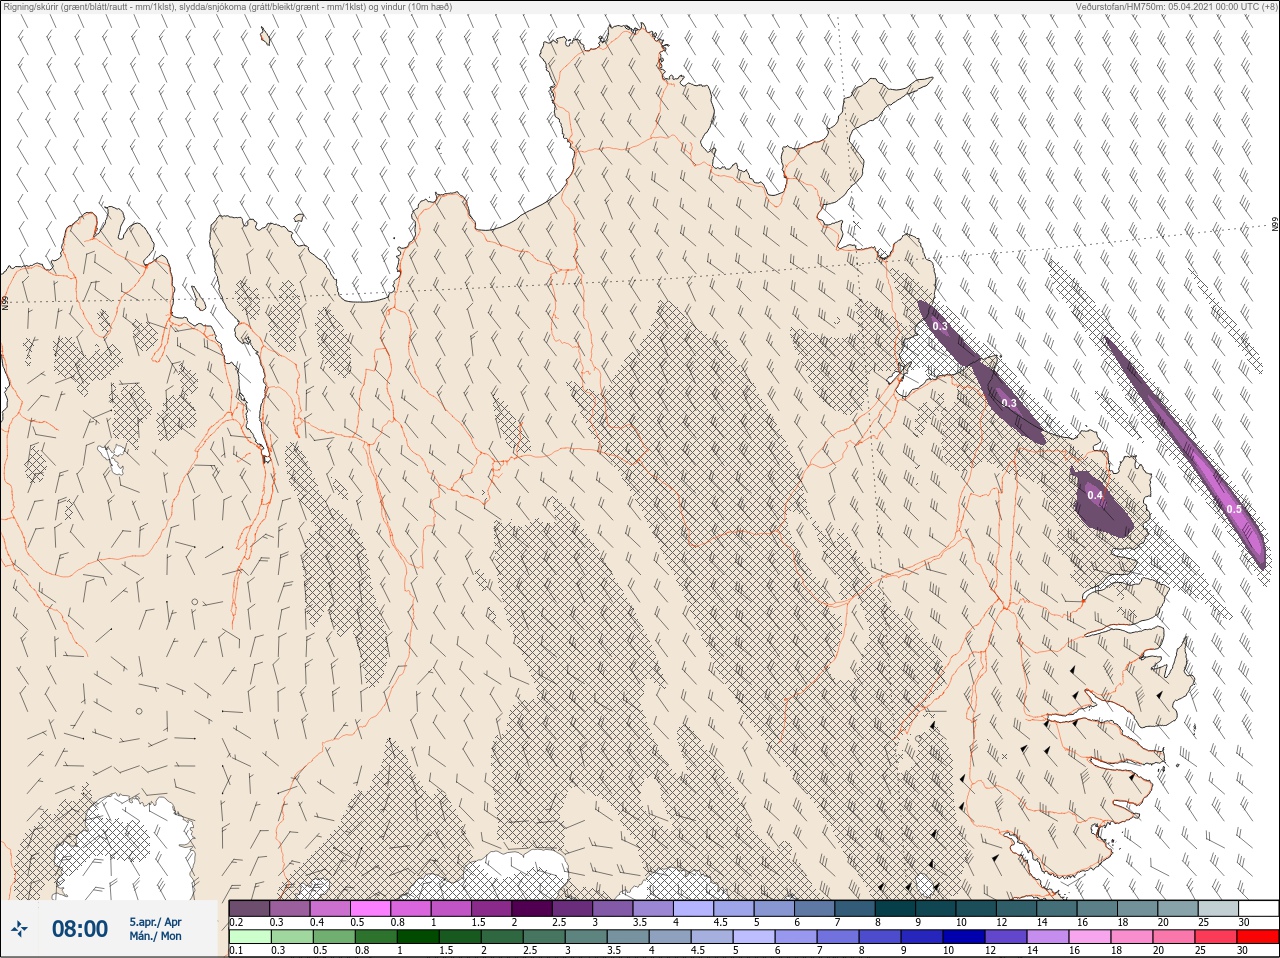Pick the bright red swatch ending rain scale
This screenshot has width=1280, height=958.
(1258, 937)
